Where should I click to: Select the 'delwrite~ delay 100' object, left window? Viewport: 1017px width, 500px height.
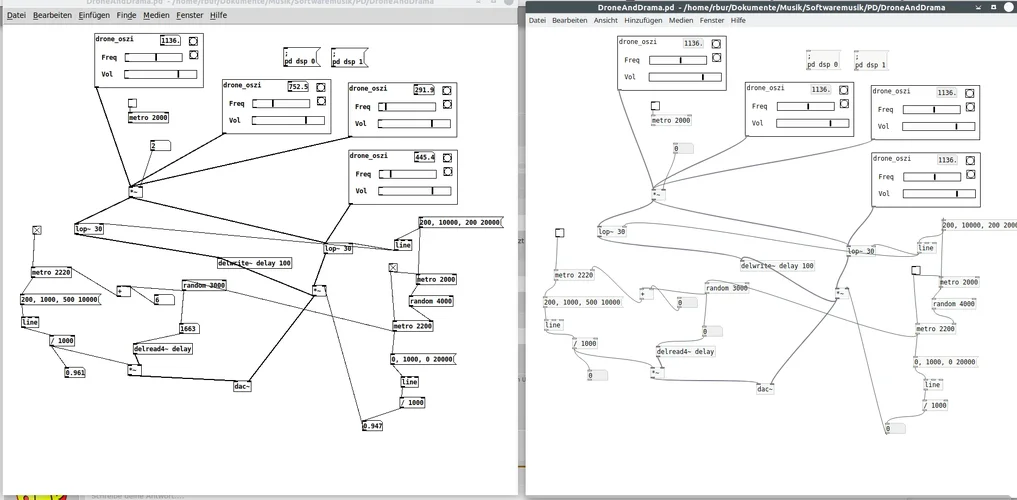click(x=255, y=263)
